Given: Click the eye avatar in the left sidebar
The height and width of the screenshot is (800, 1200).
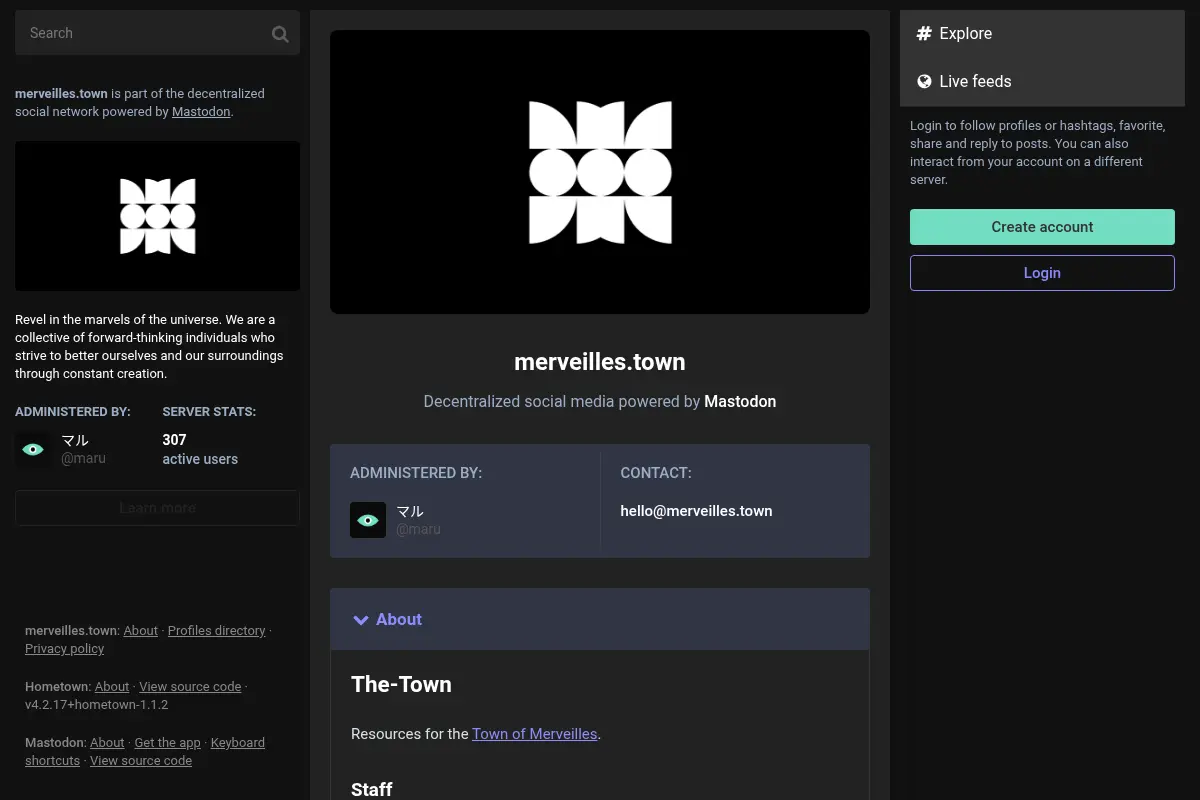Looking at the screenshot, I should 33,450.
